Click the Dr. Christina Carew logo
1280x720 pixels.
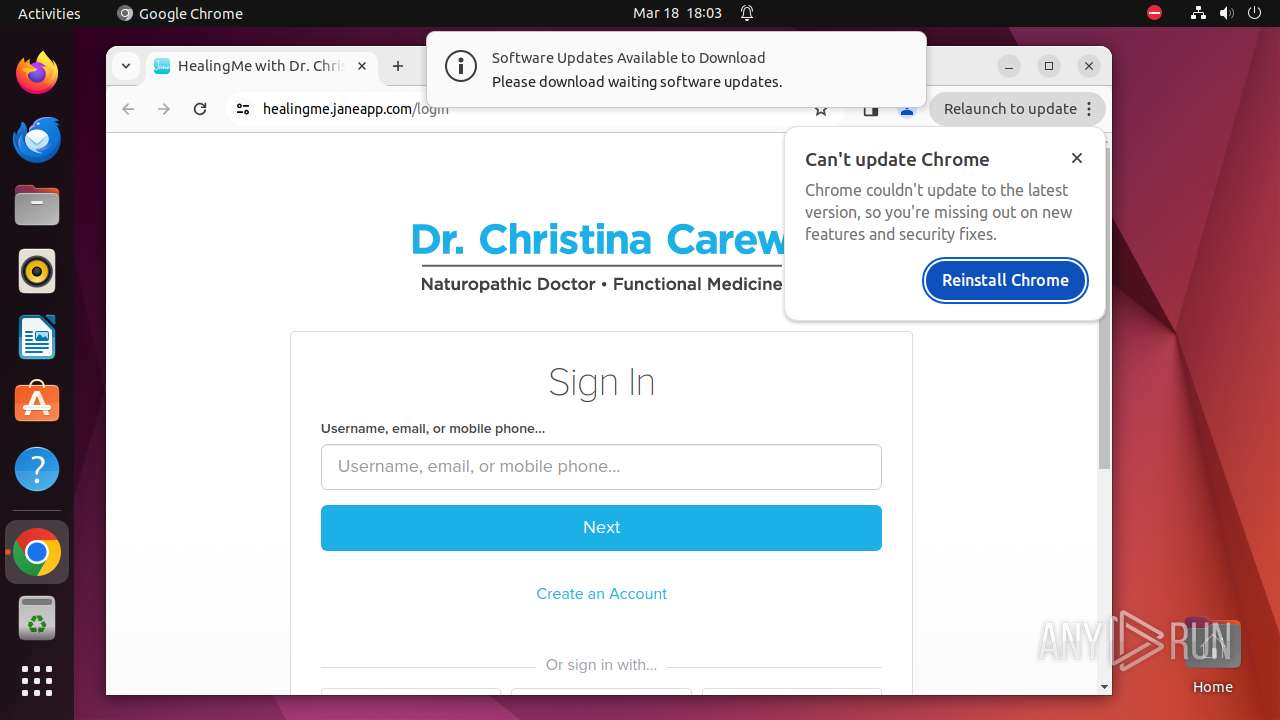pyautogui.click(x=601, y=257)
